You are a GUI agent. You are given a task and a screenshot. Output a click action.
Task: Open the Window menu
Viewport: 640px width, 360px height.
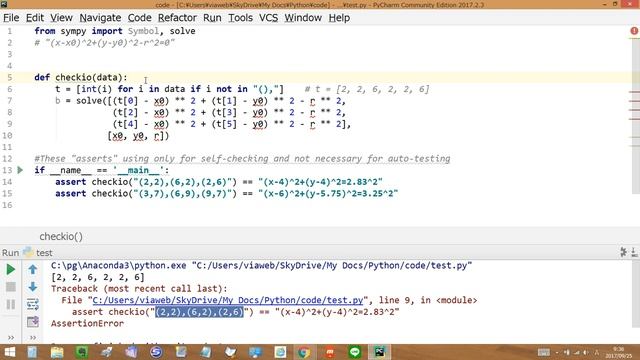click(x=303, y=18)
